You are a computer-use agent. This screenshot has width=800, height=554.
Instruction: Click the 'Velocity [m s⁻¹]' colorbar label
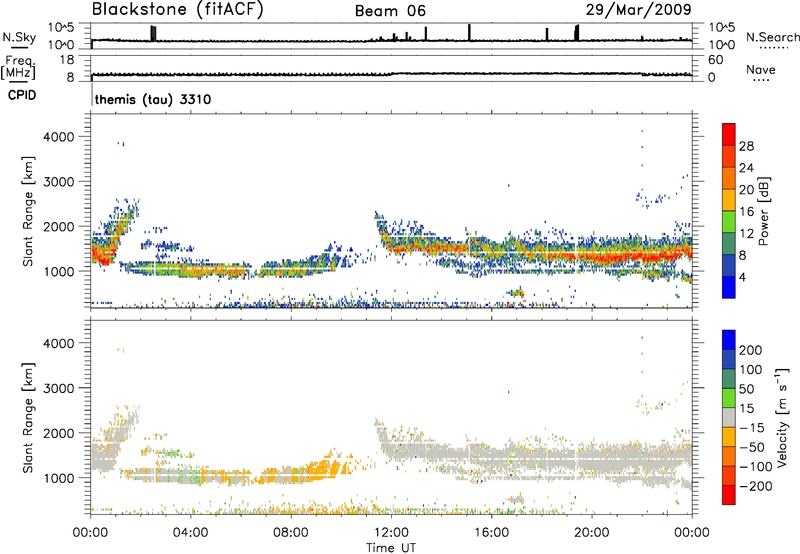(x=781, y=417)
